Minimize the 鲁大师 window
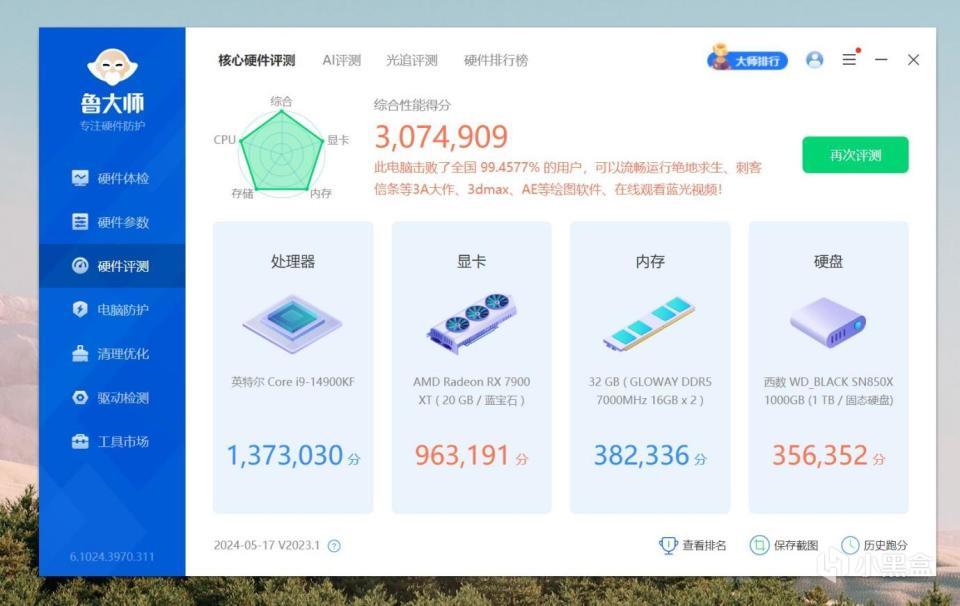Image resolution: width=960 pixels, height=606 pixels. (x=881, y=59)
